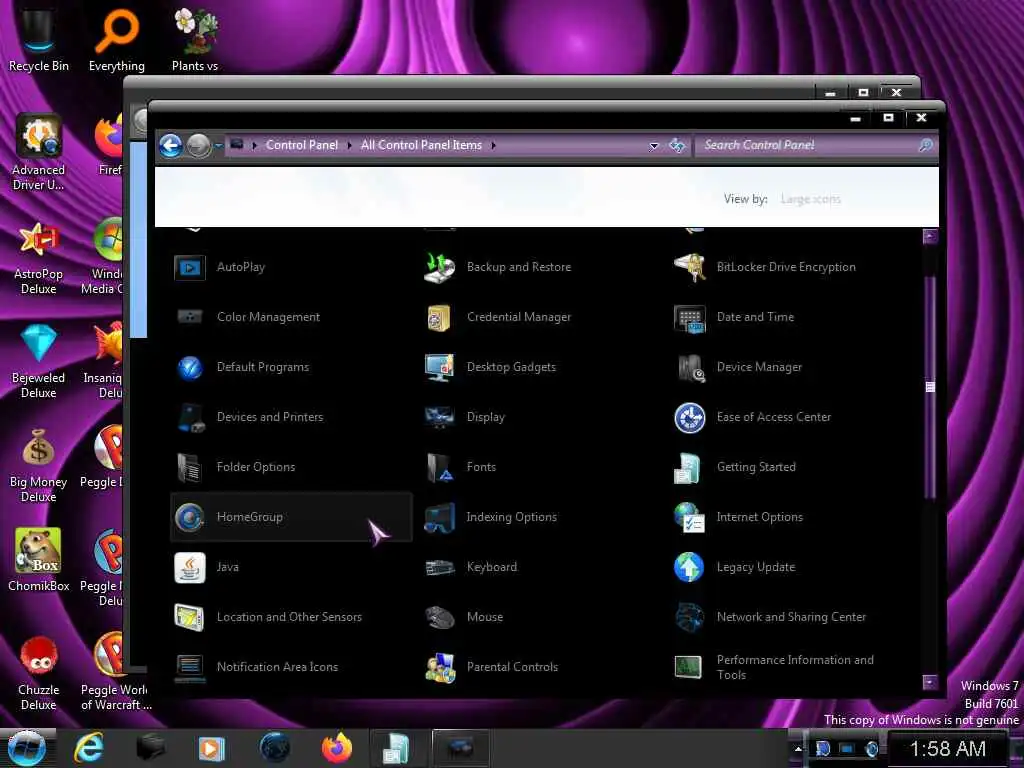Expand the address bar history dropdown
This screenshot has width=1024, height=768.
654,146
